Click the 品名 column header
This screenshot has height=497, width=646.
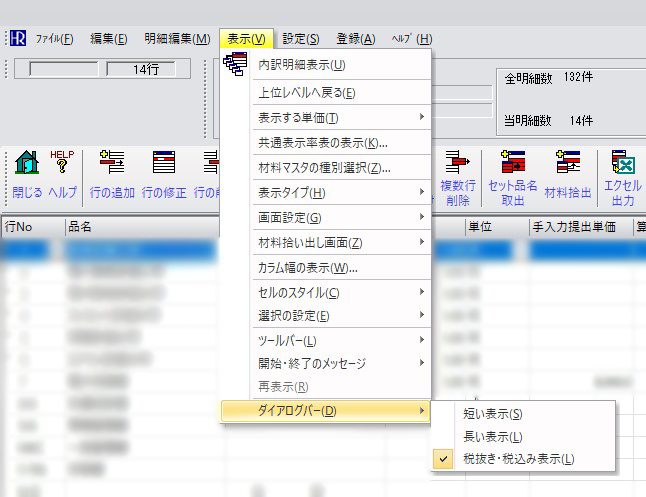click(80, 227)
